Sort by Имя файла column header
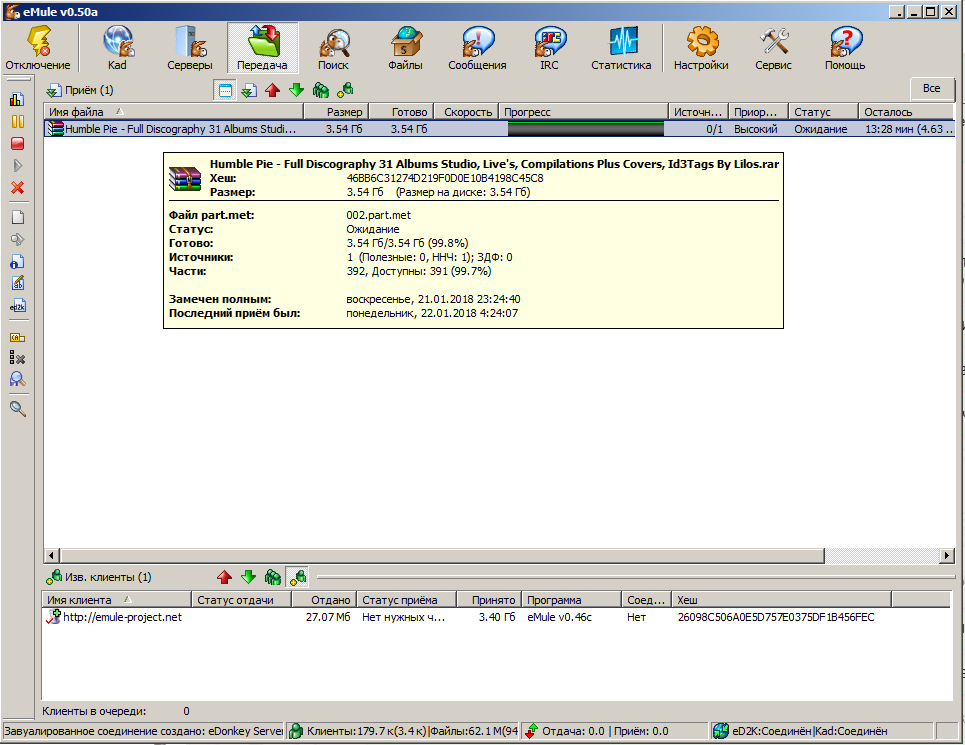Image resolution: width=965 pixels, height=745 pixels. (x=174, y=112)
